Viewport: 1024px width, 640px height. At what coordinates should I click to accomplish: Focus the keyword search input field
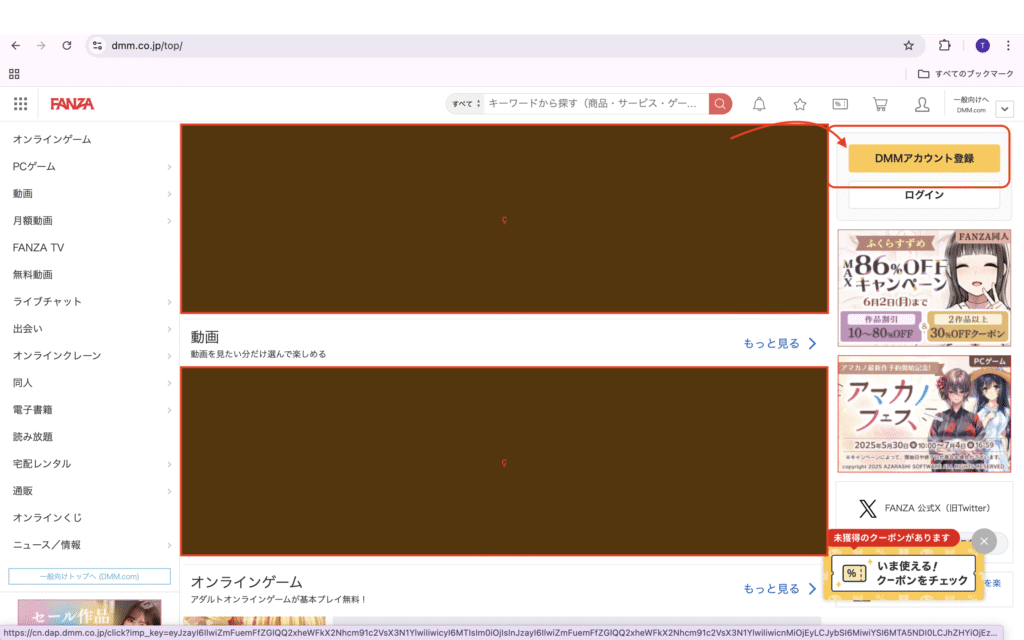(596, 104)
